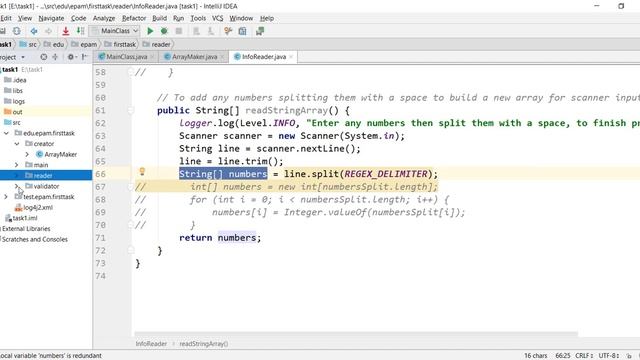This screenshot has width=640, height=360.
Task: Click the CRLF line separator in status bar
Action: coord(584,356)
